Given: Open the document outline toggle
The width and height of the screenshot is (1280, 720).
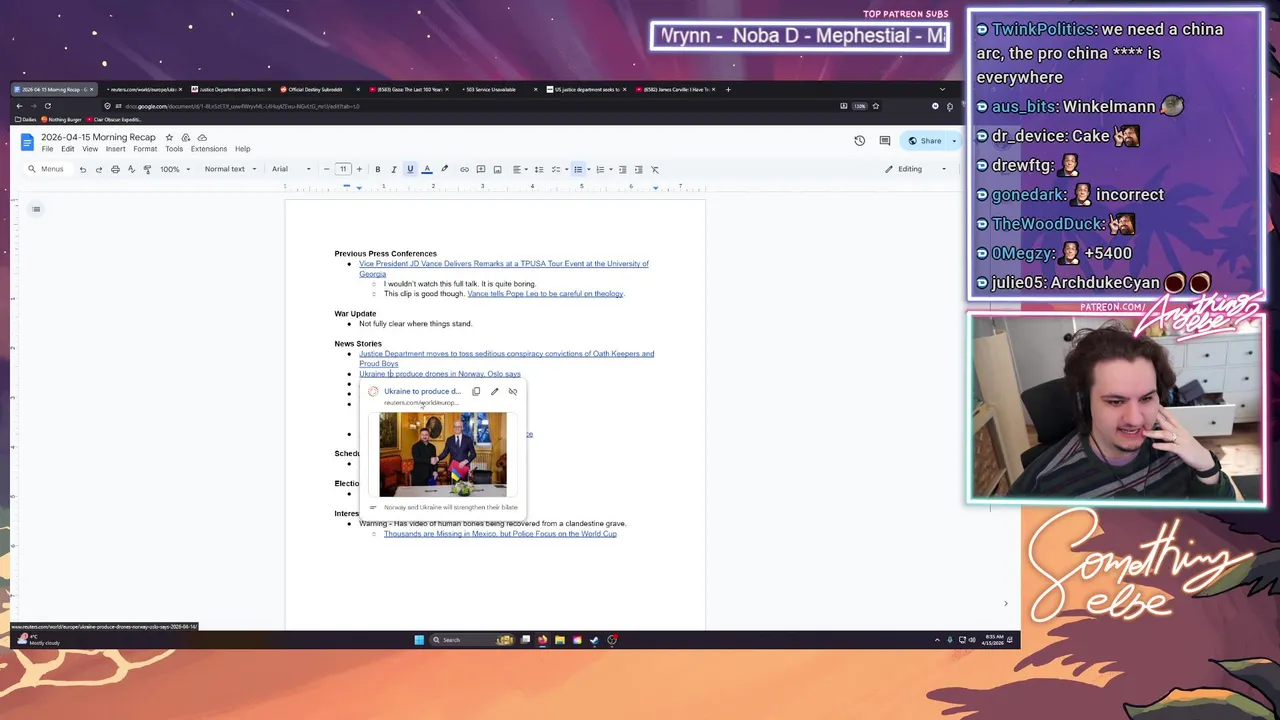Looking at the screenshot, I should 36,209.
